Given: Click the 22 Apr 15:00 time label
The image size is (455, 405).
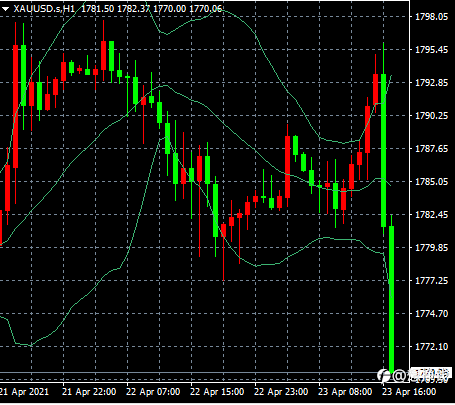Looking at the screenshot, I should (x=217, y=392).
